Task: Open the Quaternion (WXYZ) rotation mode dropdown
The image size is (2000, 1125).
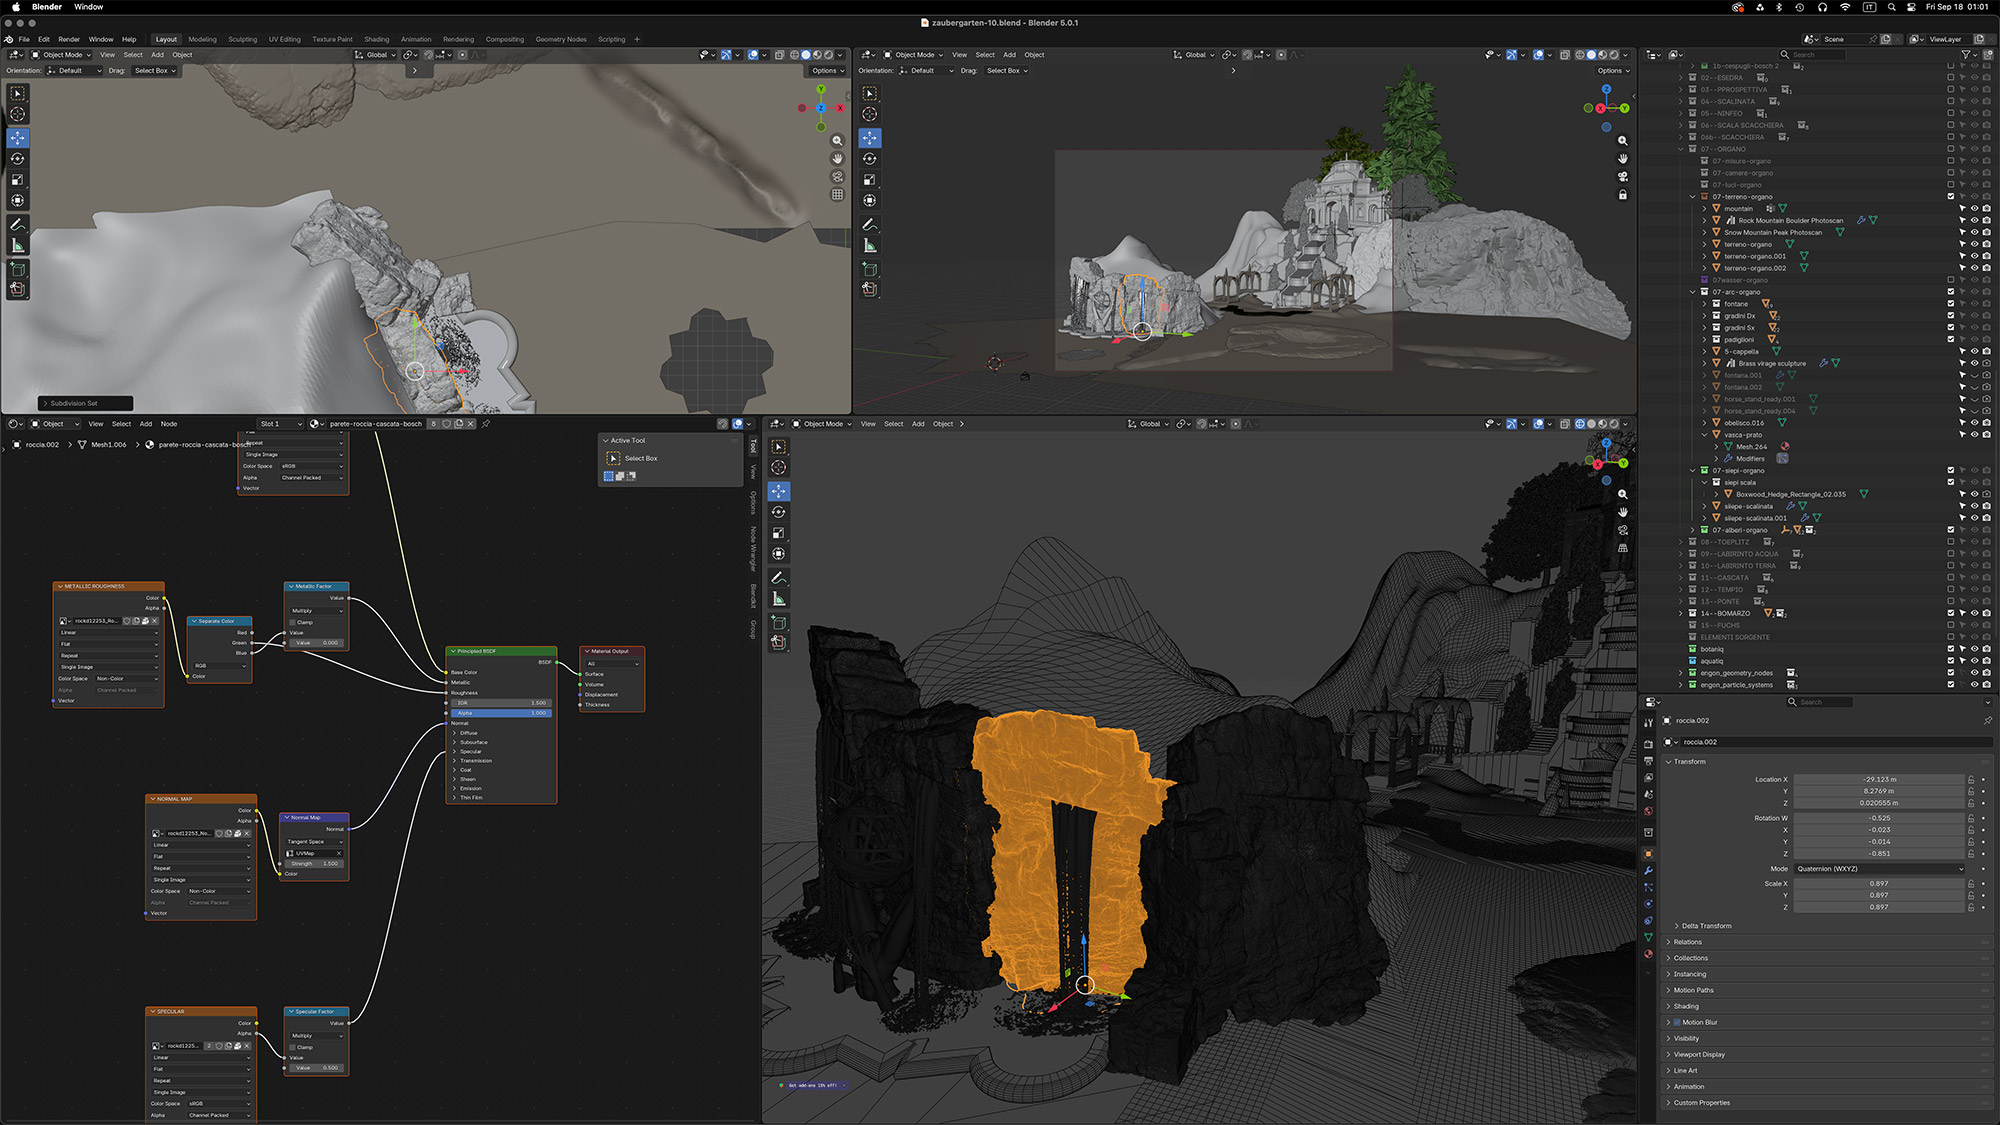Action: click(x=1879, y=869)
